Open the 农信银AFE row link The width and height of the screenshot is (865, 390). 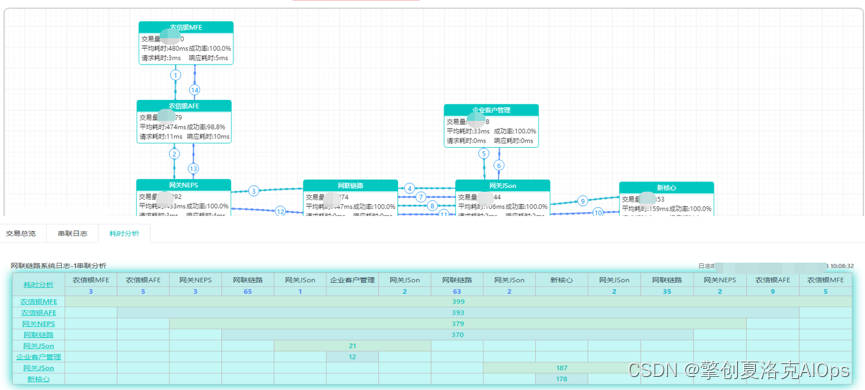click(x=39, y=313)
